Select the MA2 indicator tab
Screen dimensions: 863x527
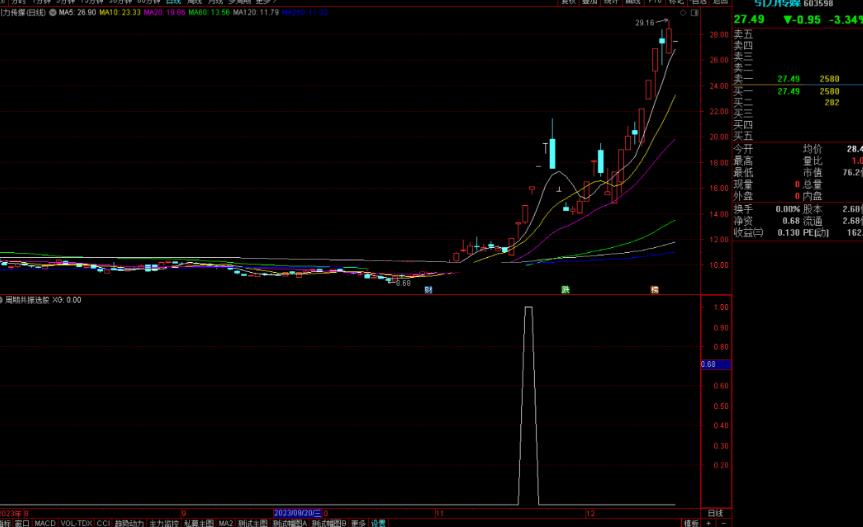[226, 523]
